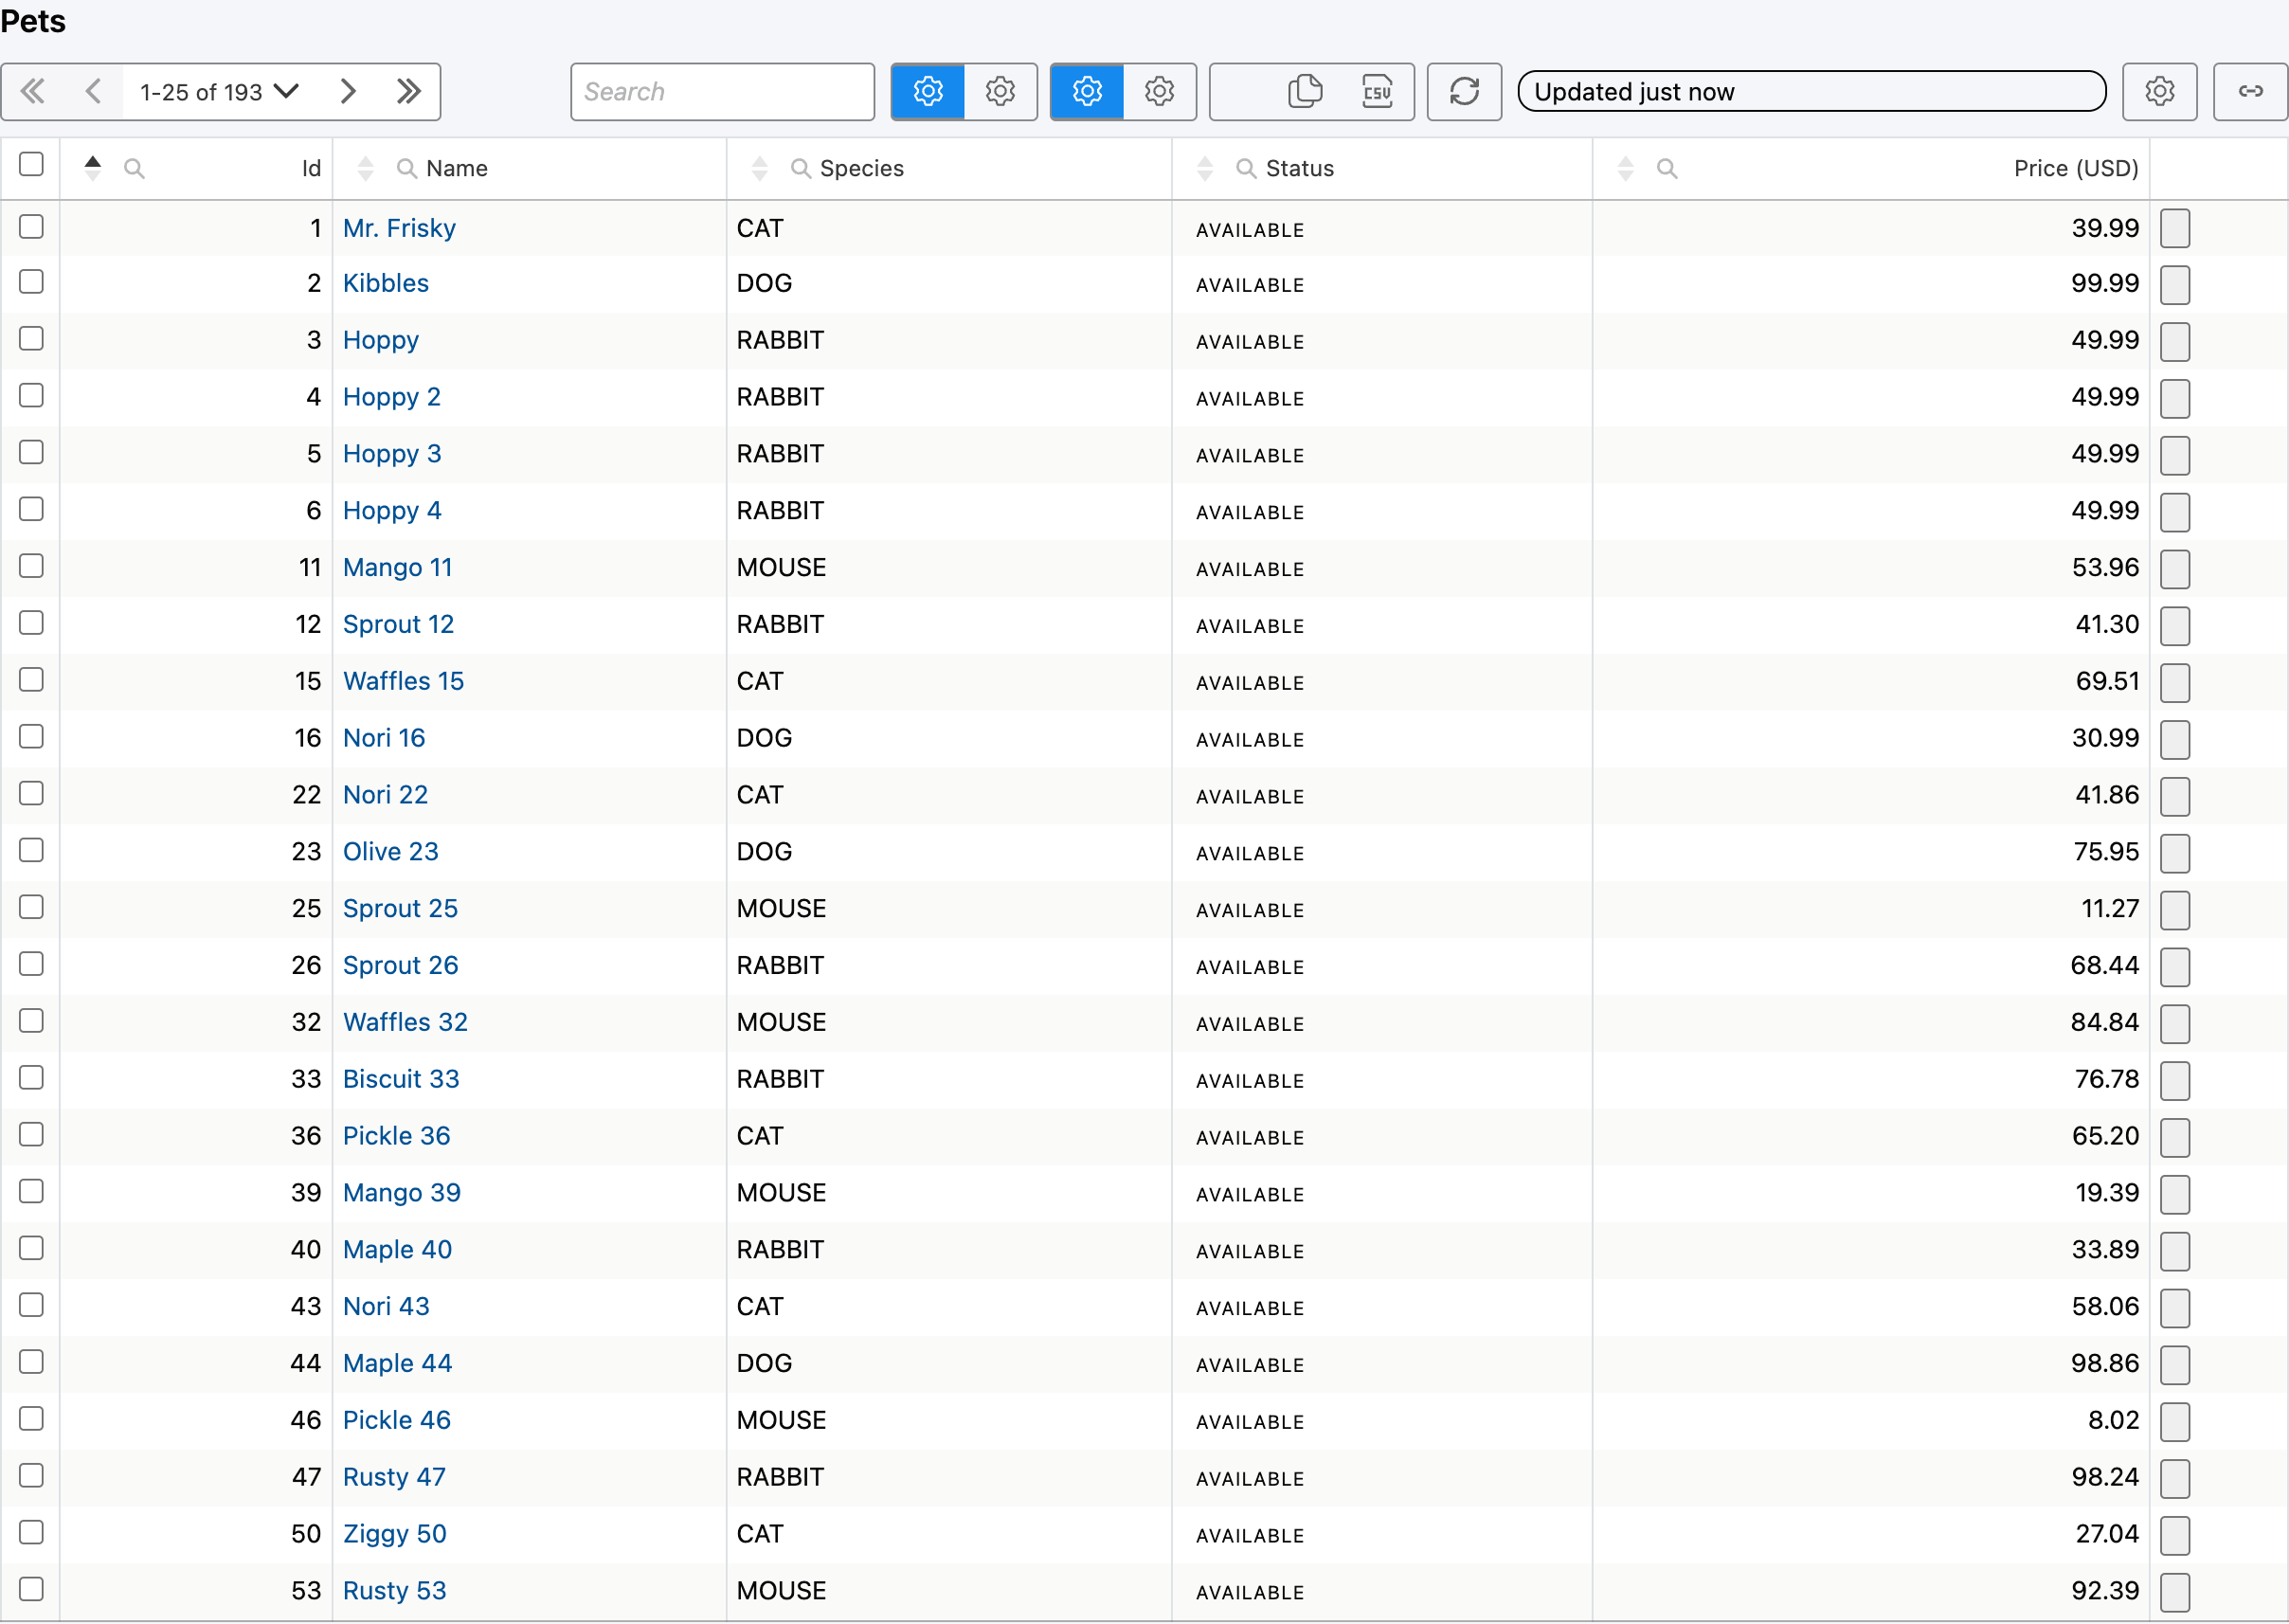This screenshot has width=2289, height=1624.
Task: Click the Updated just now status box
Action: coord(1811,92)
